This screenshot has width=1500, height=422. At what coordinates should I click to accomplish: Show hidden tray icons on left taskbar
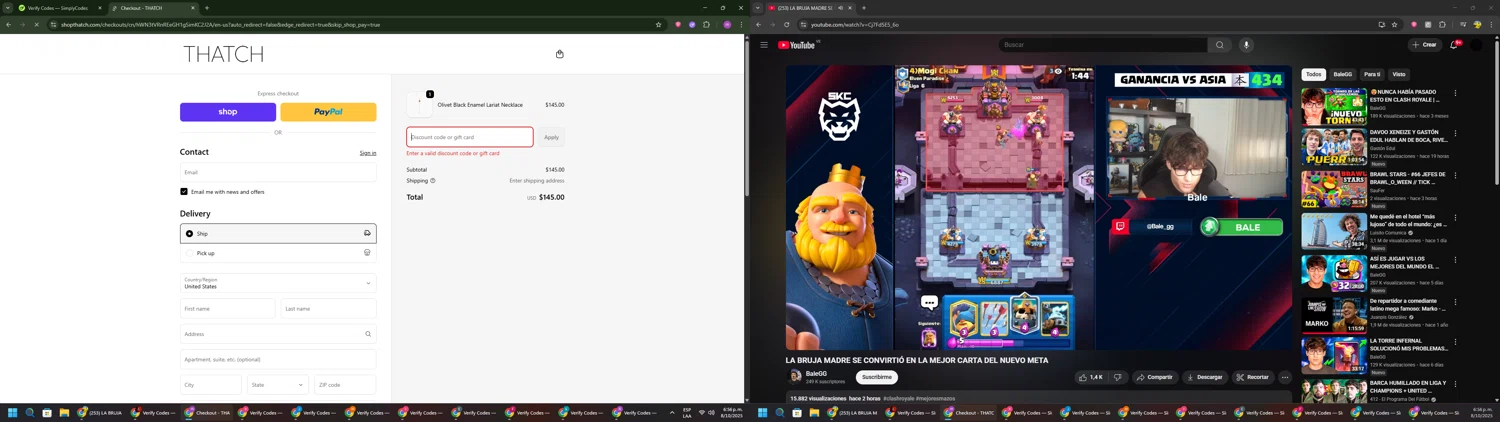click(x=672, y=412)
